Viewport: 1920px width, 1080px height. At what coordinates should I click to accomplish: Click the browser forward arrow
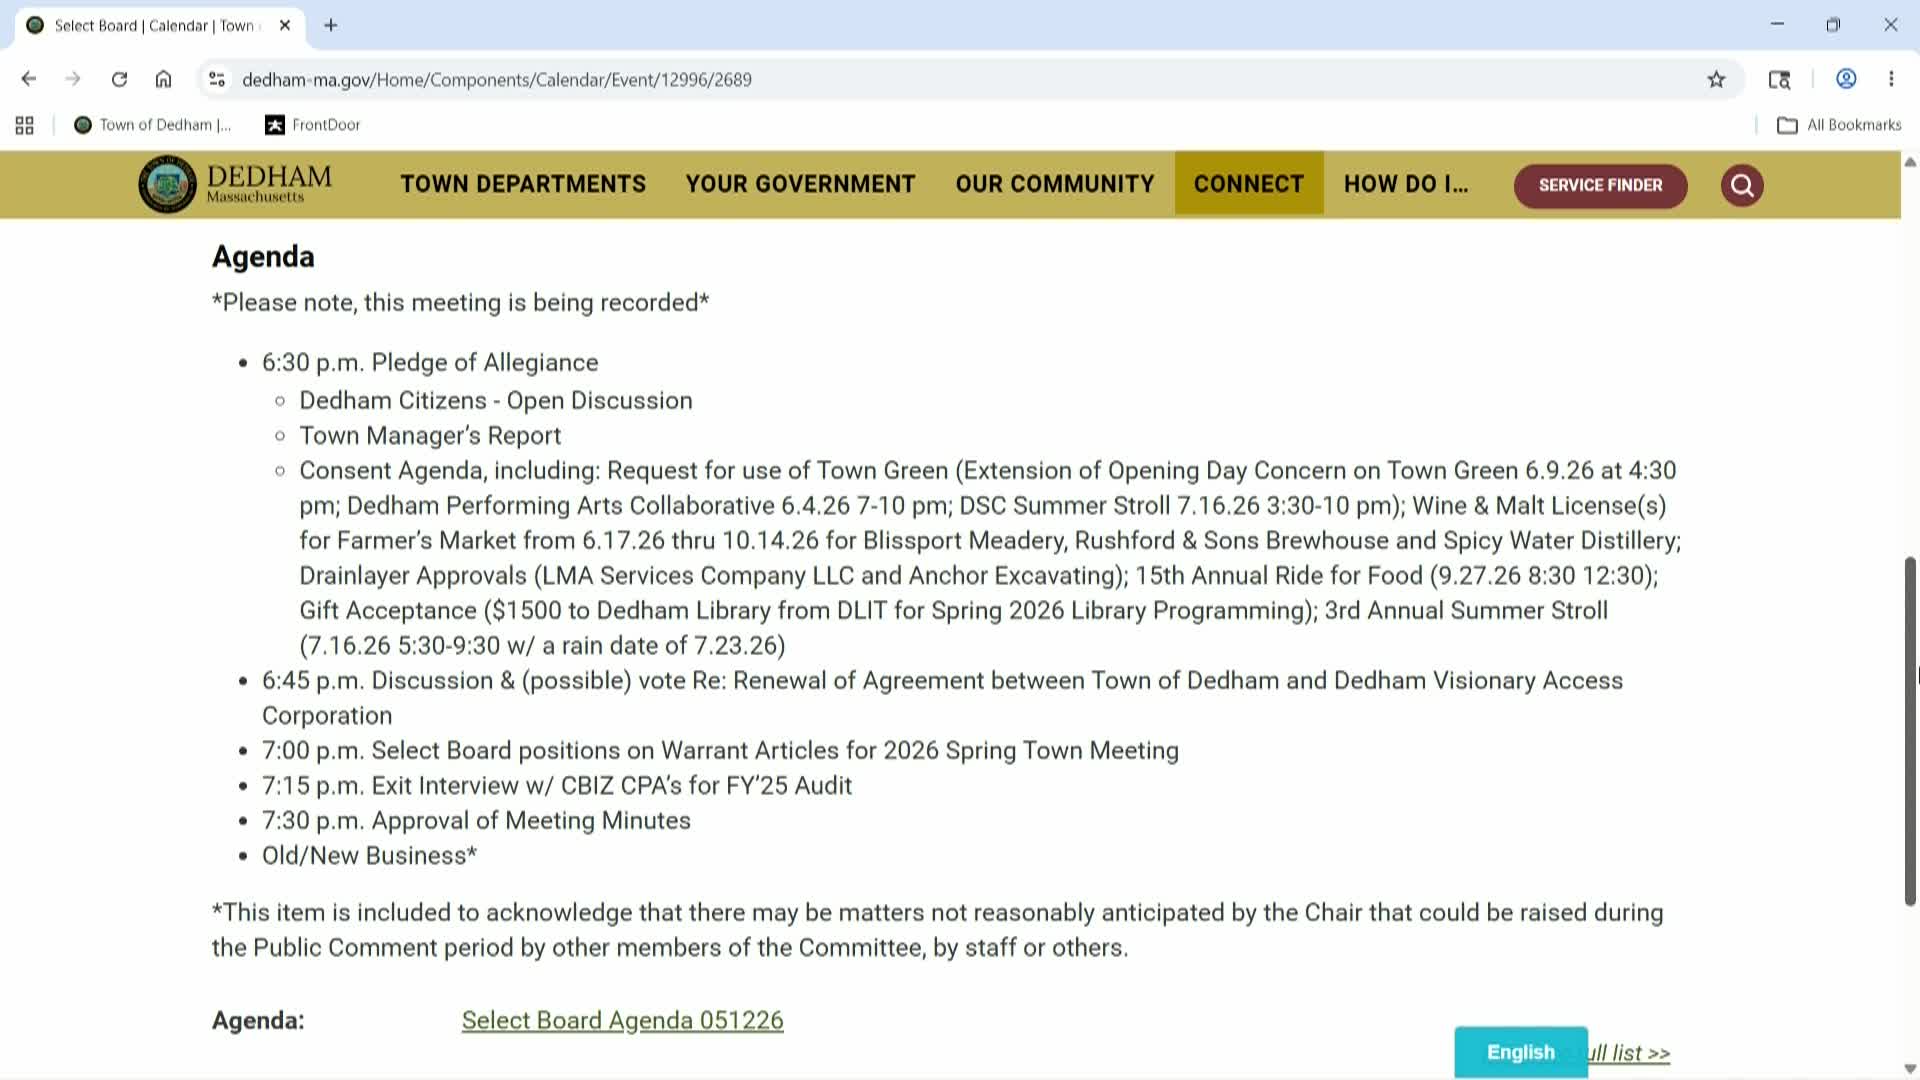coord(73,79)
